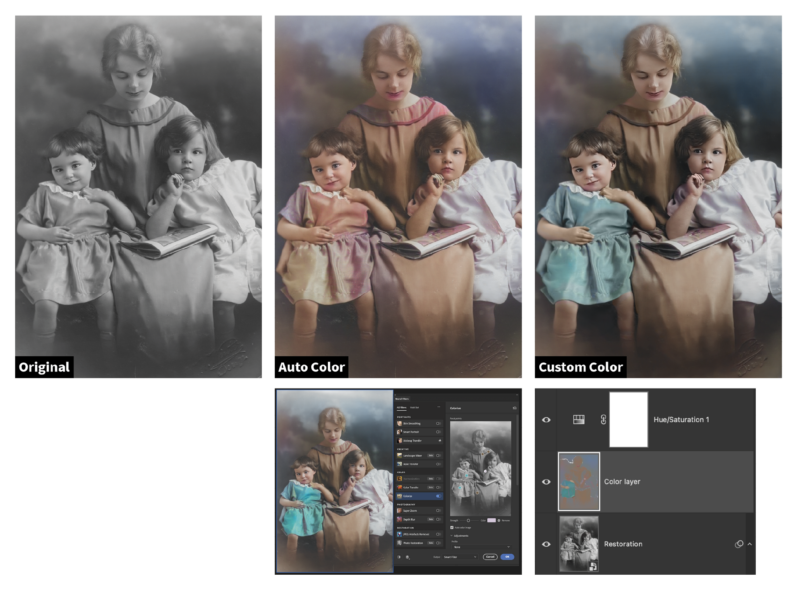Click the OK button in Neural Filters

[507, 557]
